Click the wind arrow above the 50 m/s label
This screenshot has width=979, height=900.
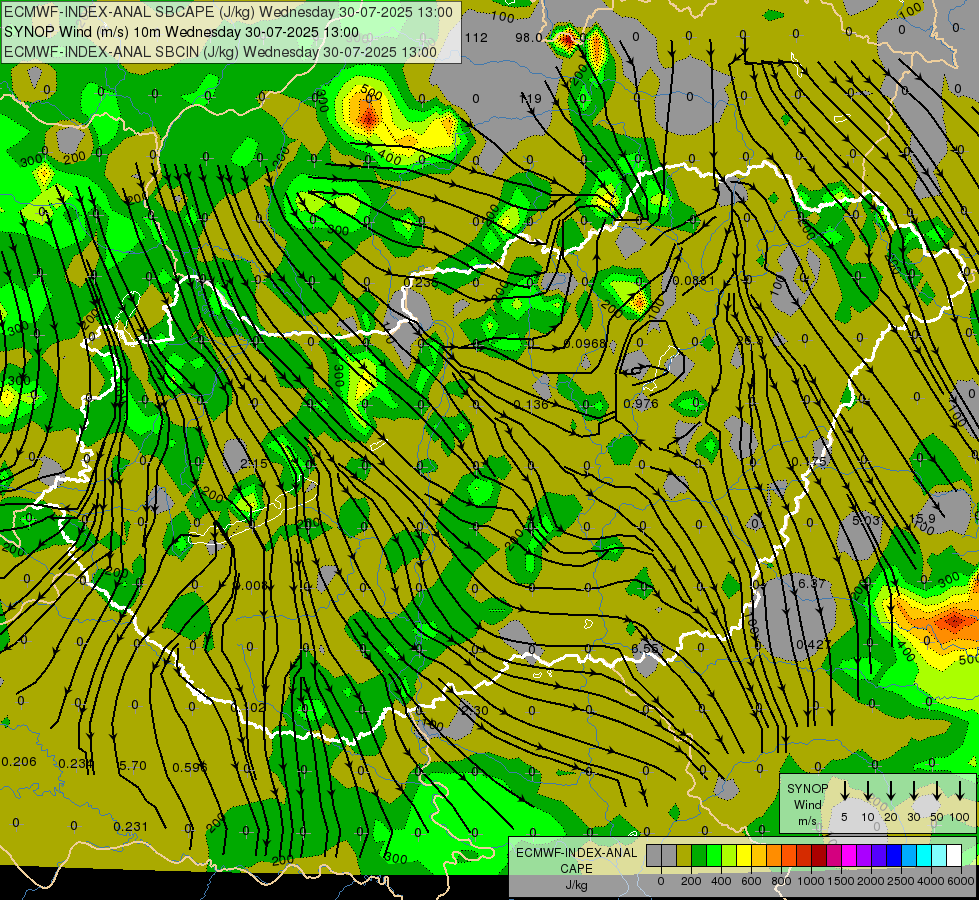(937, 791)
